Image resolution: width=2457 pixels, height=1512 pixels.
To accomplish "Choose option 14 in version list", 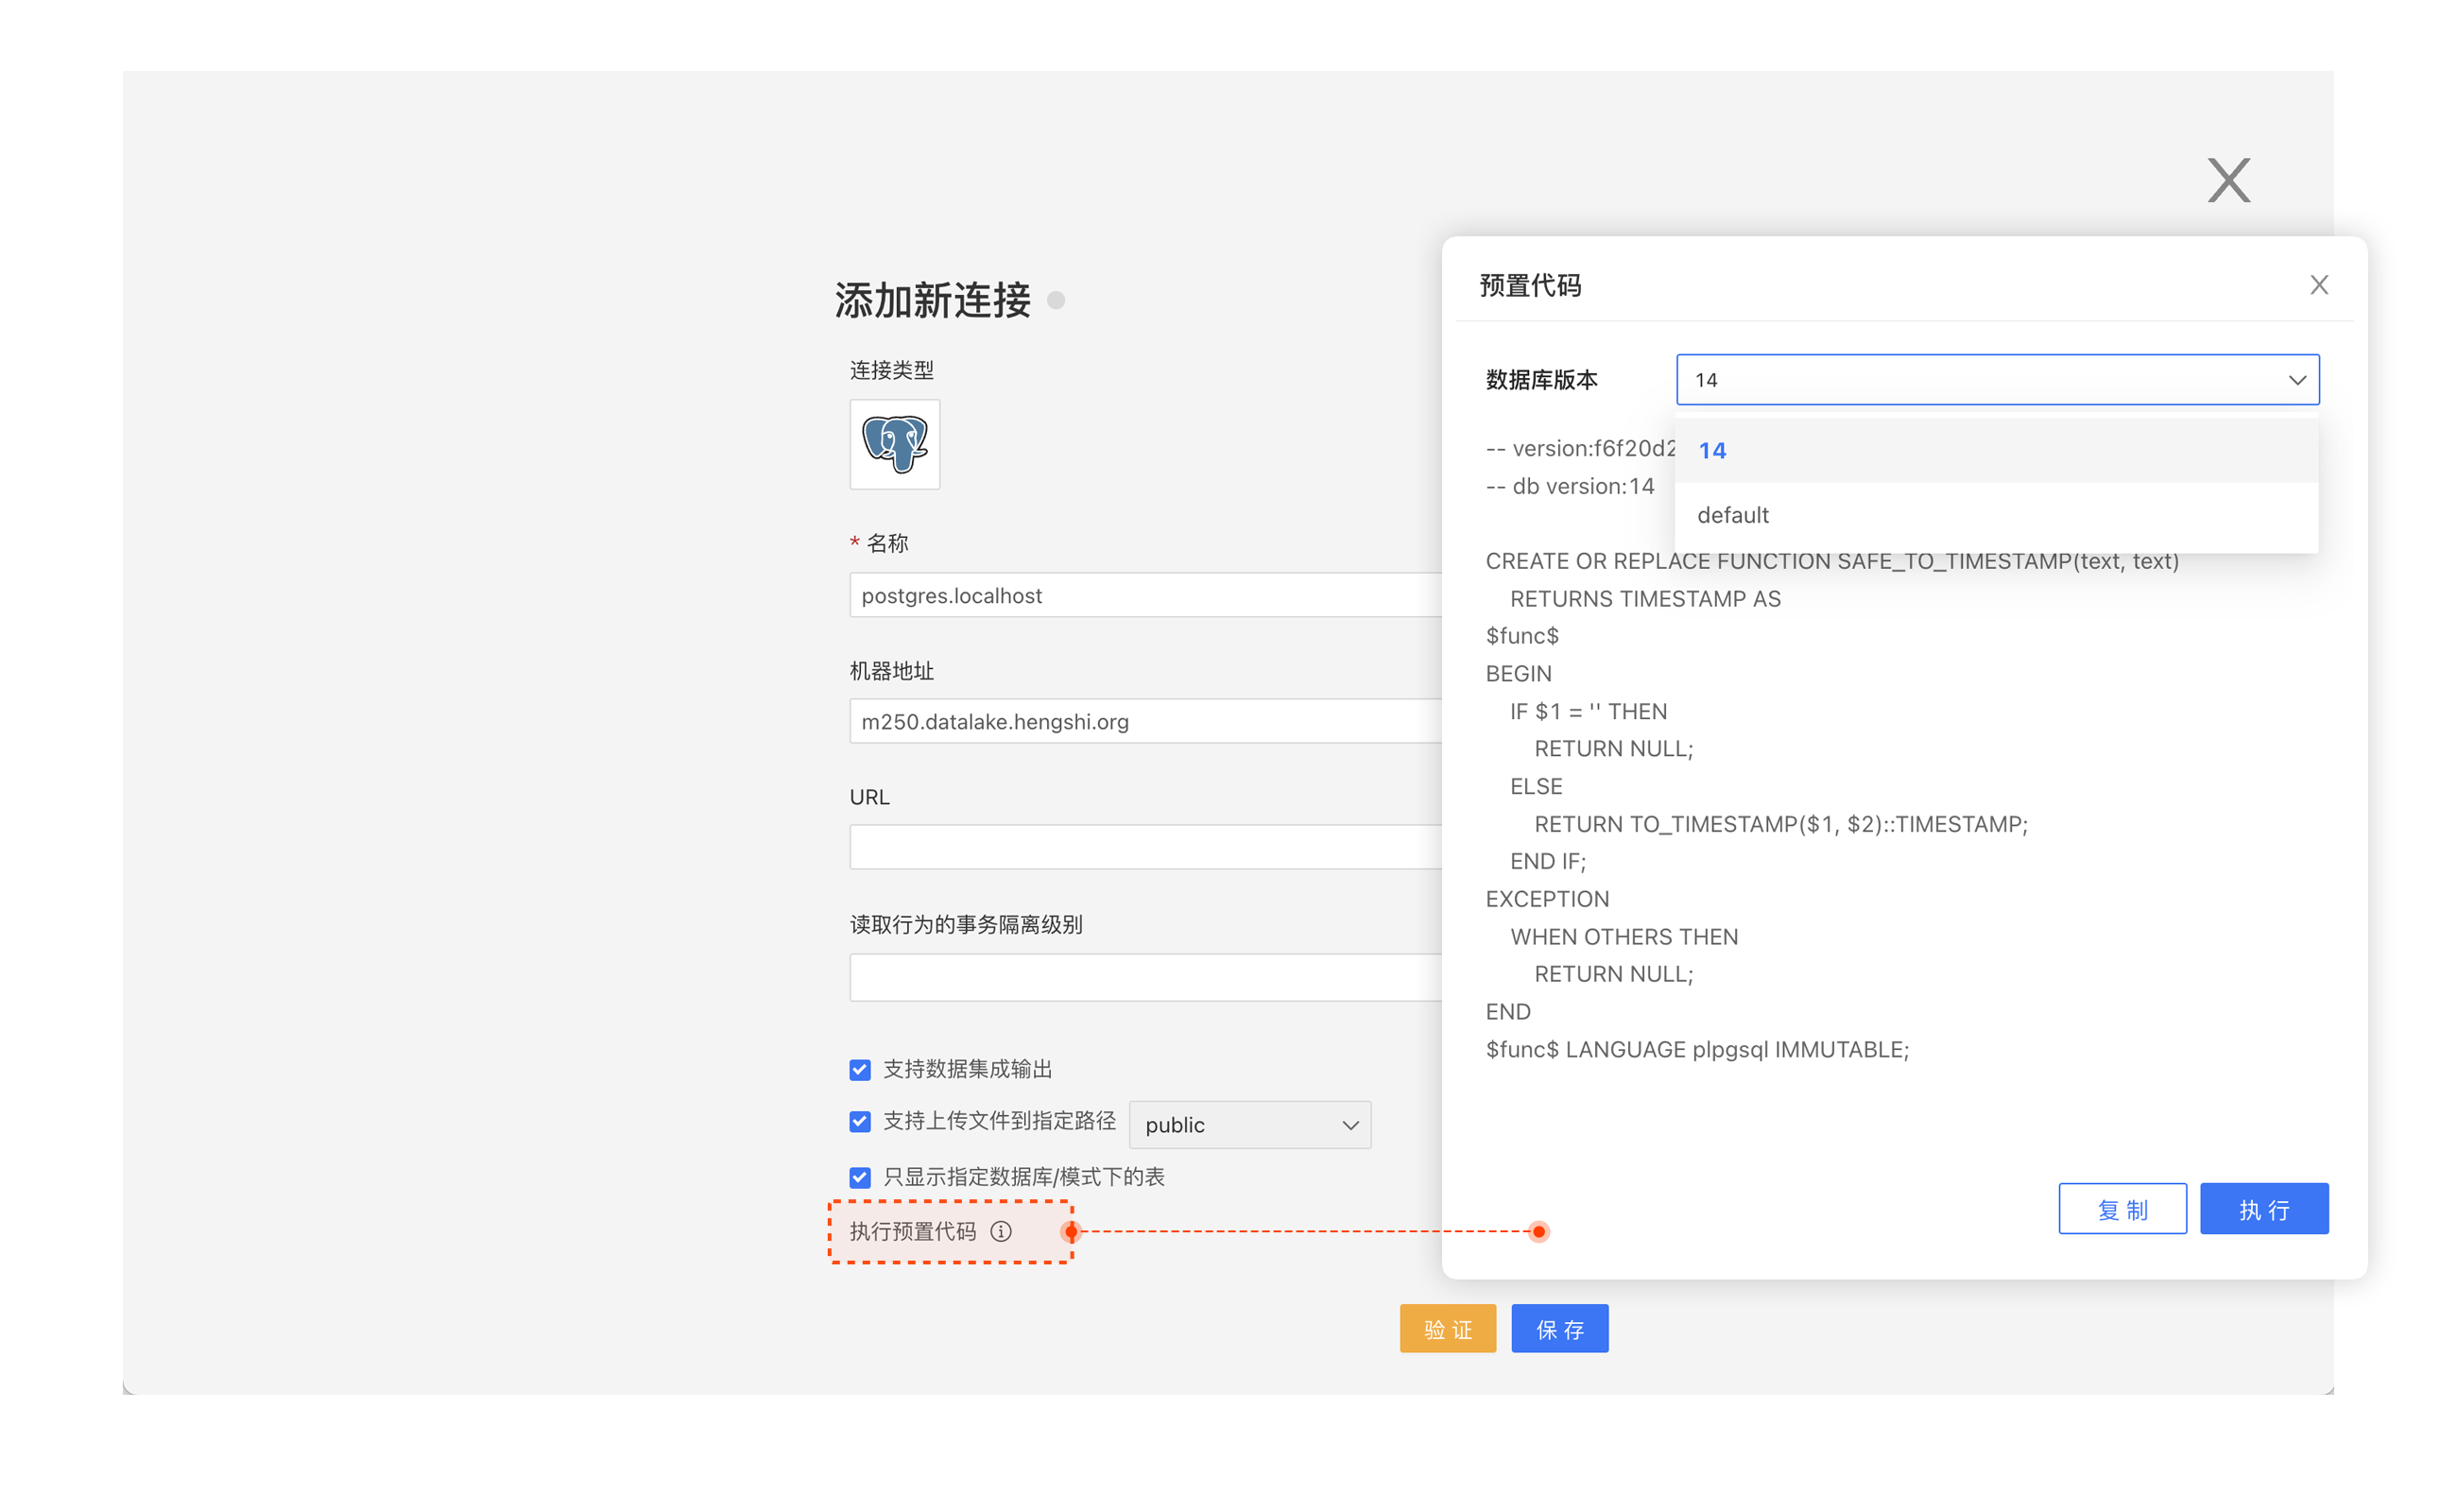I will click(x=1996, y=450).
